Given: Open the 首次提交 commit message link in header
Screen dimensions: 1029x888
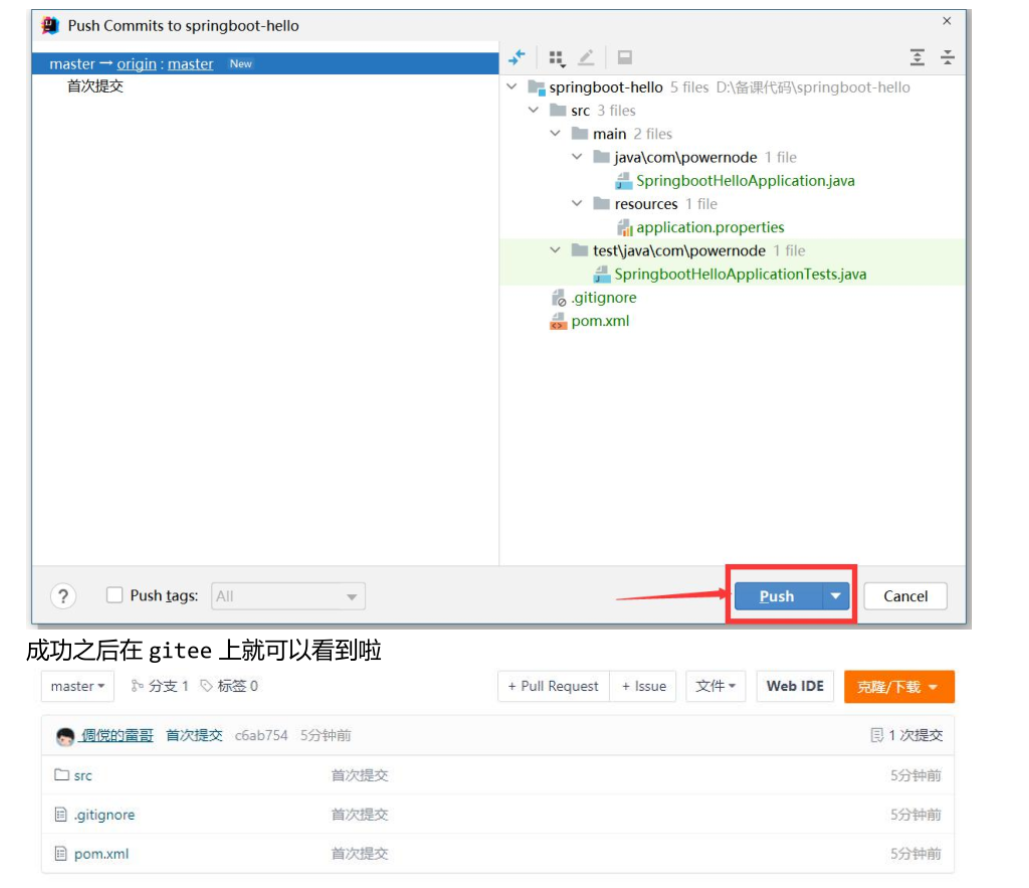Looking at the screenshot, I should [x=194, y=735].
